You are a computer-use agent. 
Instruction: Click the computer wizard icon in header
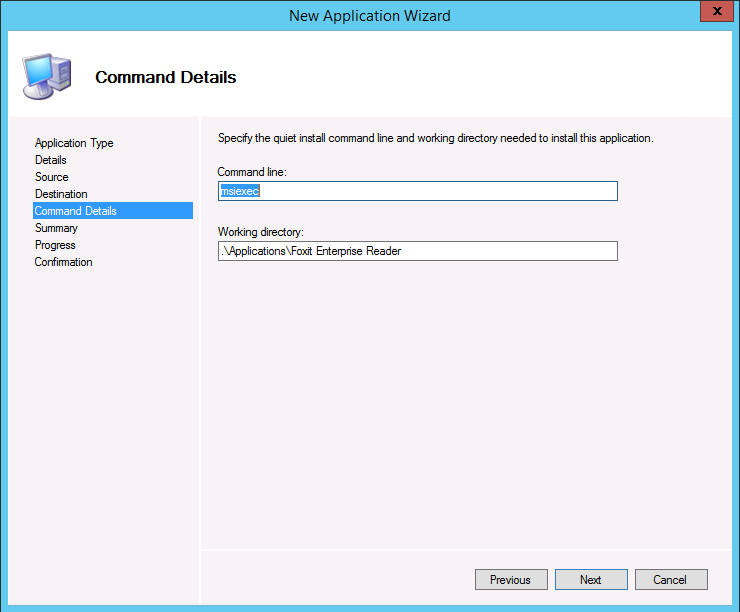46,77
